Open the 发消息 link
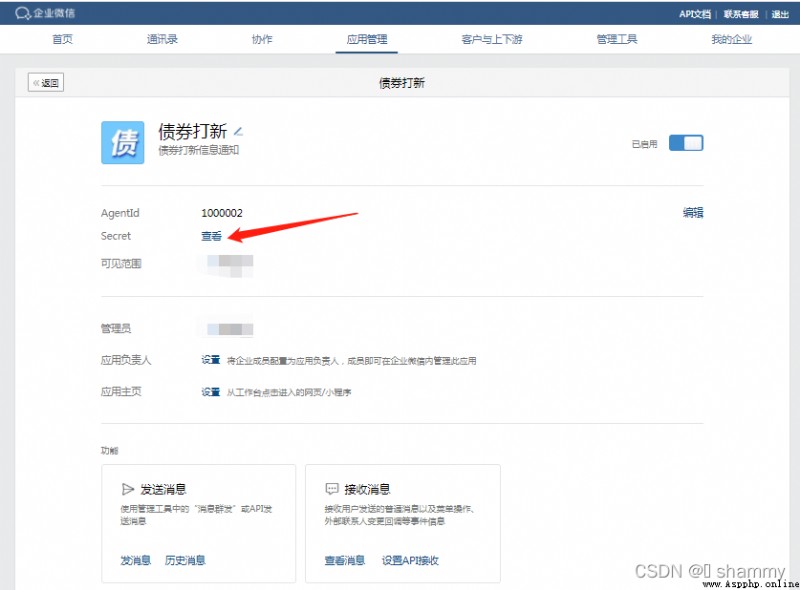Viewport: 800px width, 590px height. click(x=136, y=560)
